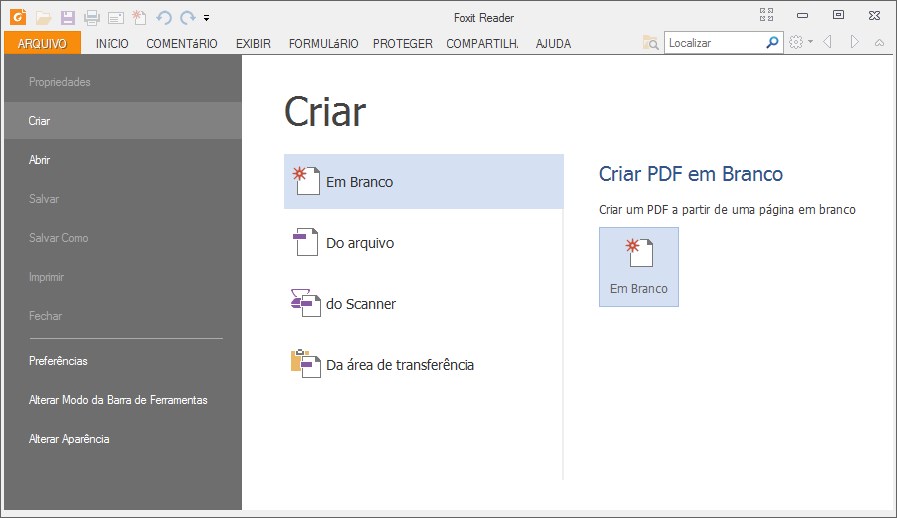This screenshot has width=897, height=518.
Task: Switch to the INÍCIO tab
Action: [x=112, y=44]
